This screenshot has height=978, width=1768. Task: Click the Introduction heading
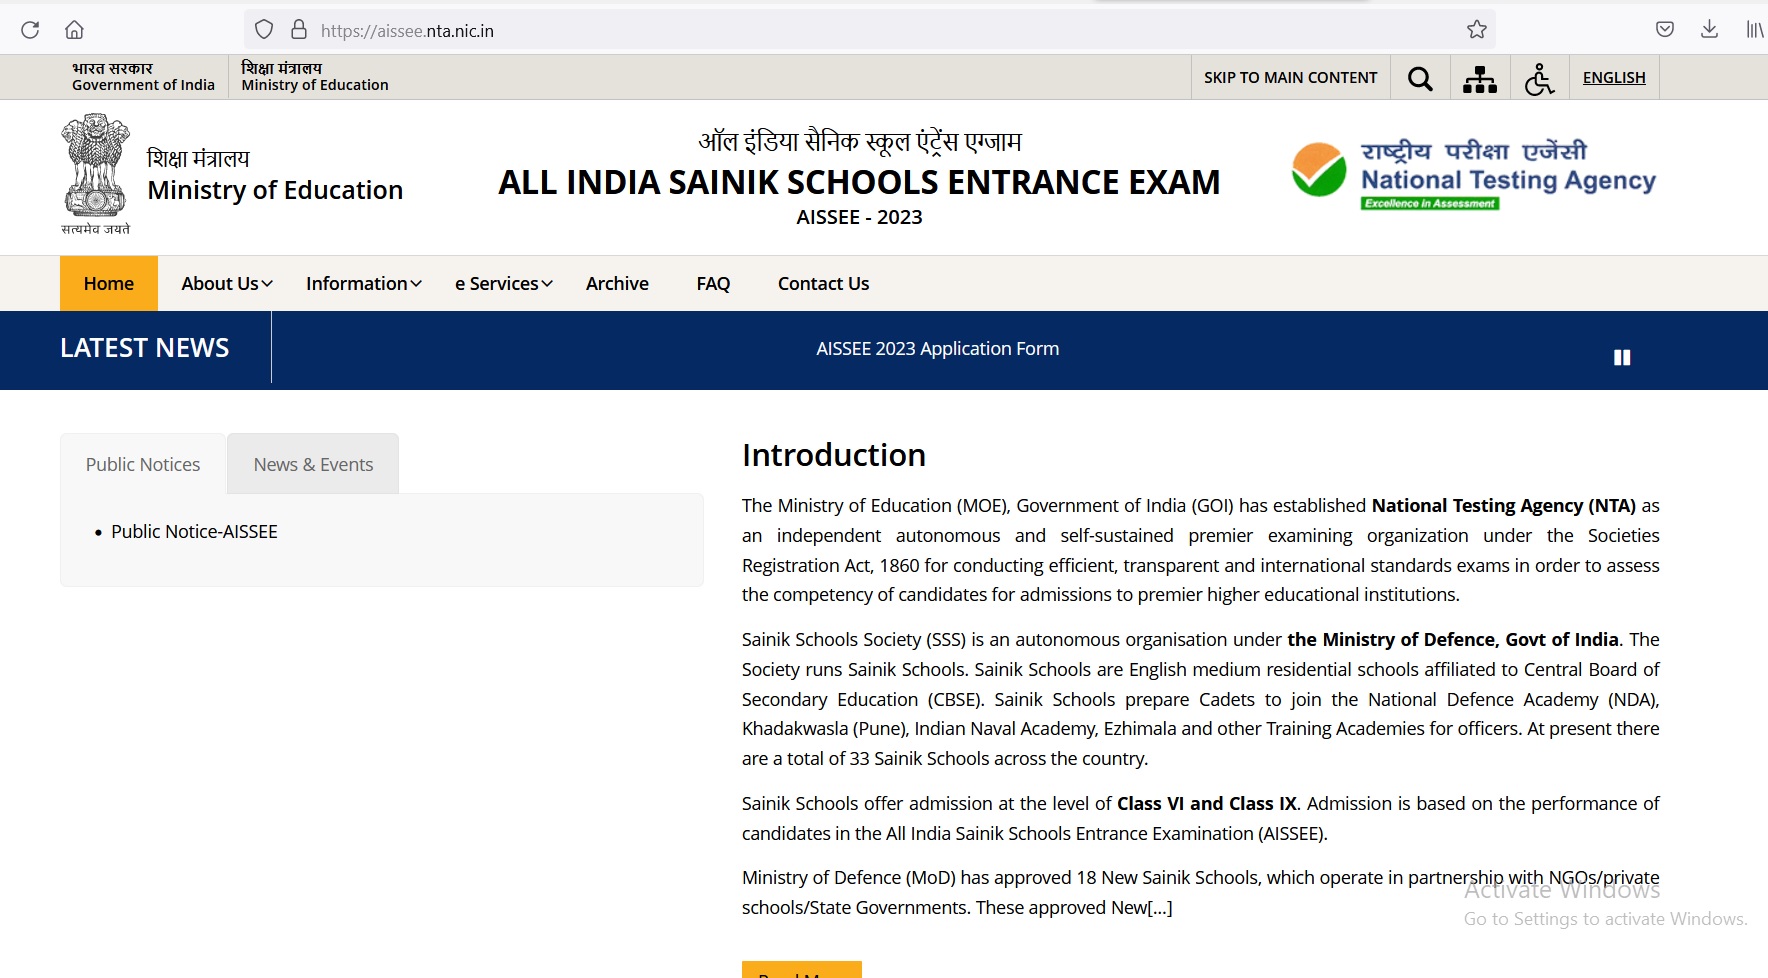point(834,455)
